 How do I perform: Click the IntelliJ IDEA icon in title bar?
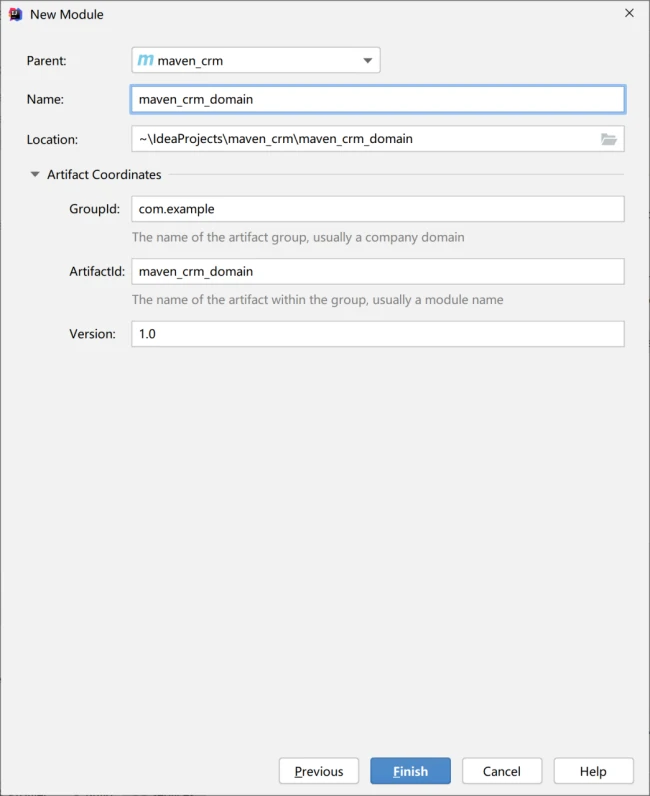[14, 14]
